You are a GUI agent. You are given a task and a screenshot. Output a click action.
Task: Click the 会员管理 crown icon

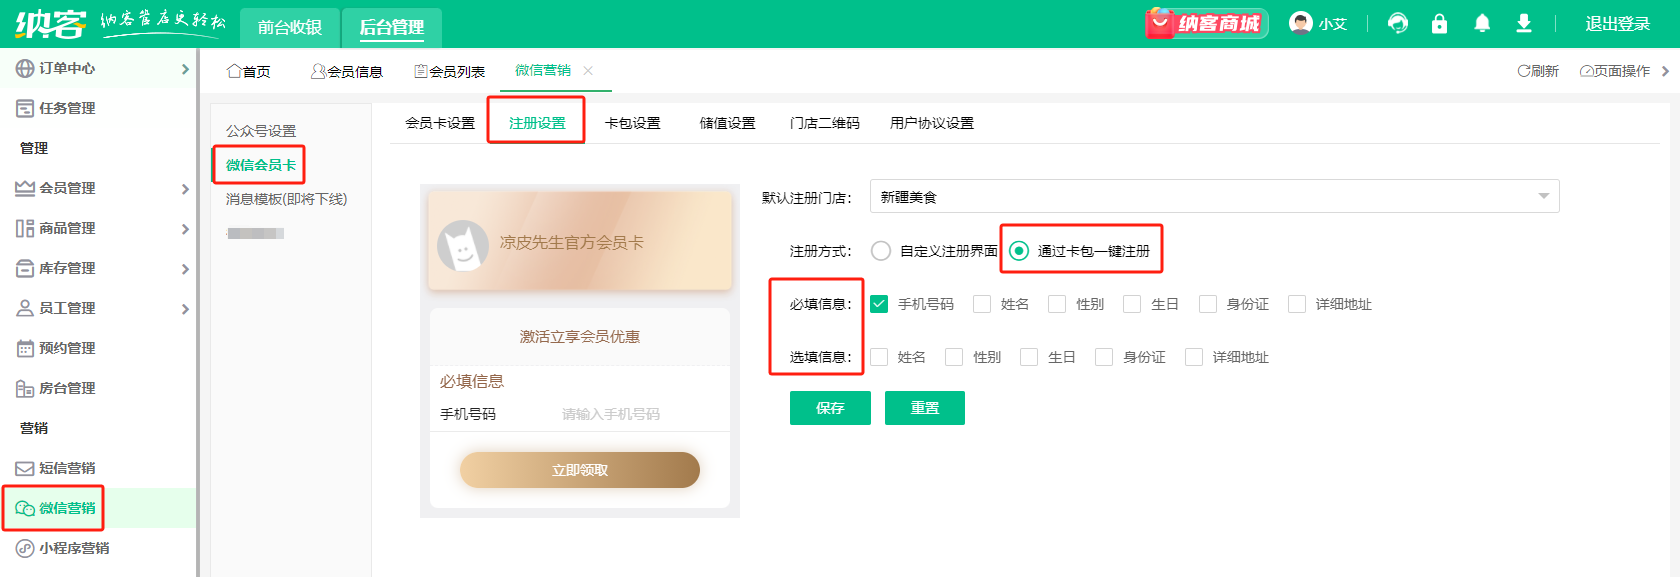tap(25, 188)
